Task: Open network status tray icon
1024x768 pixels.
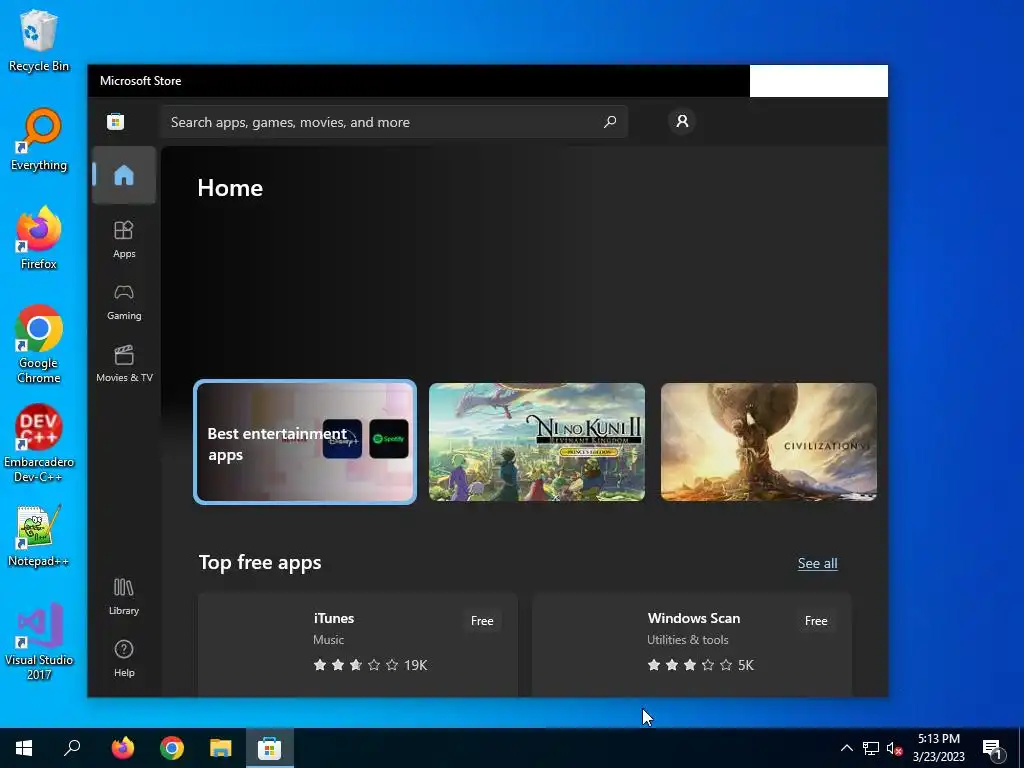Action: (871, 748)
